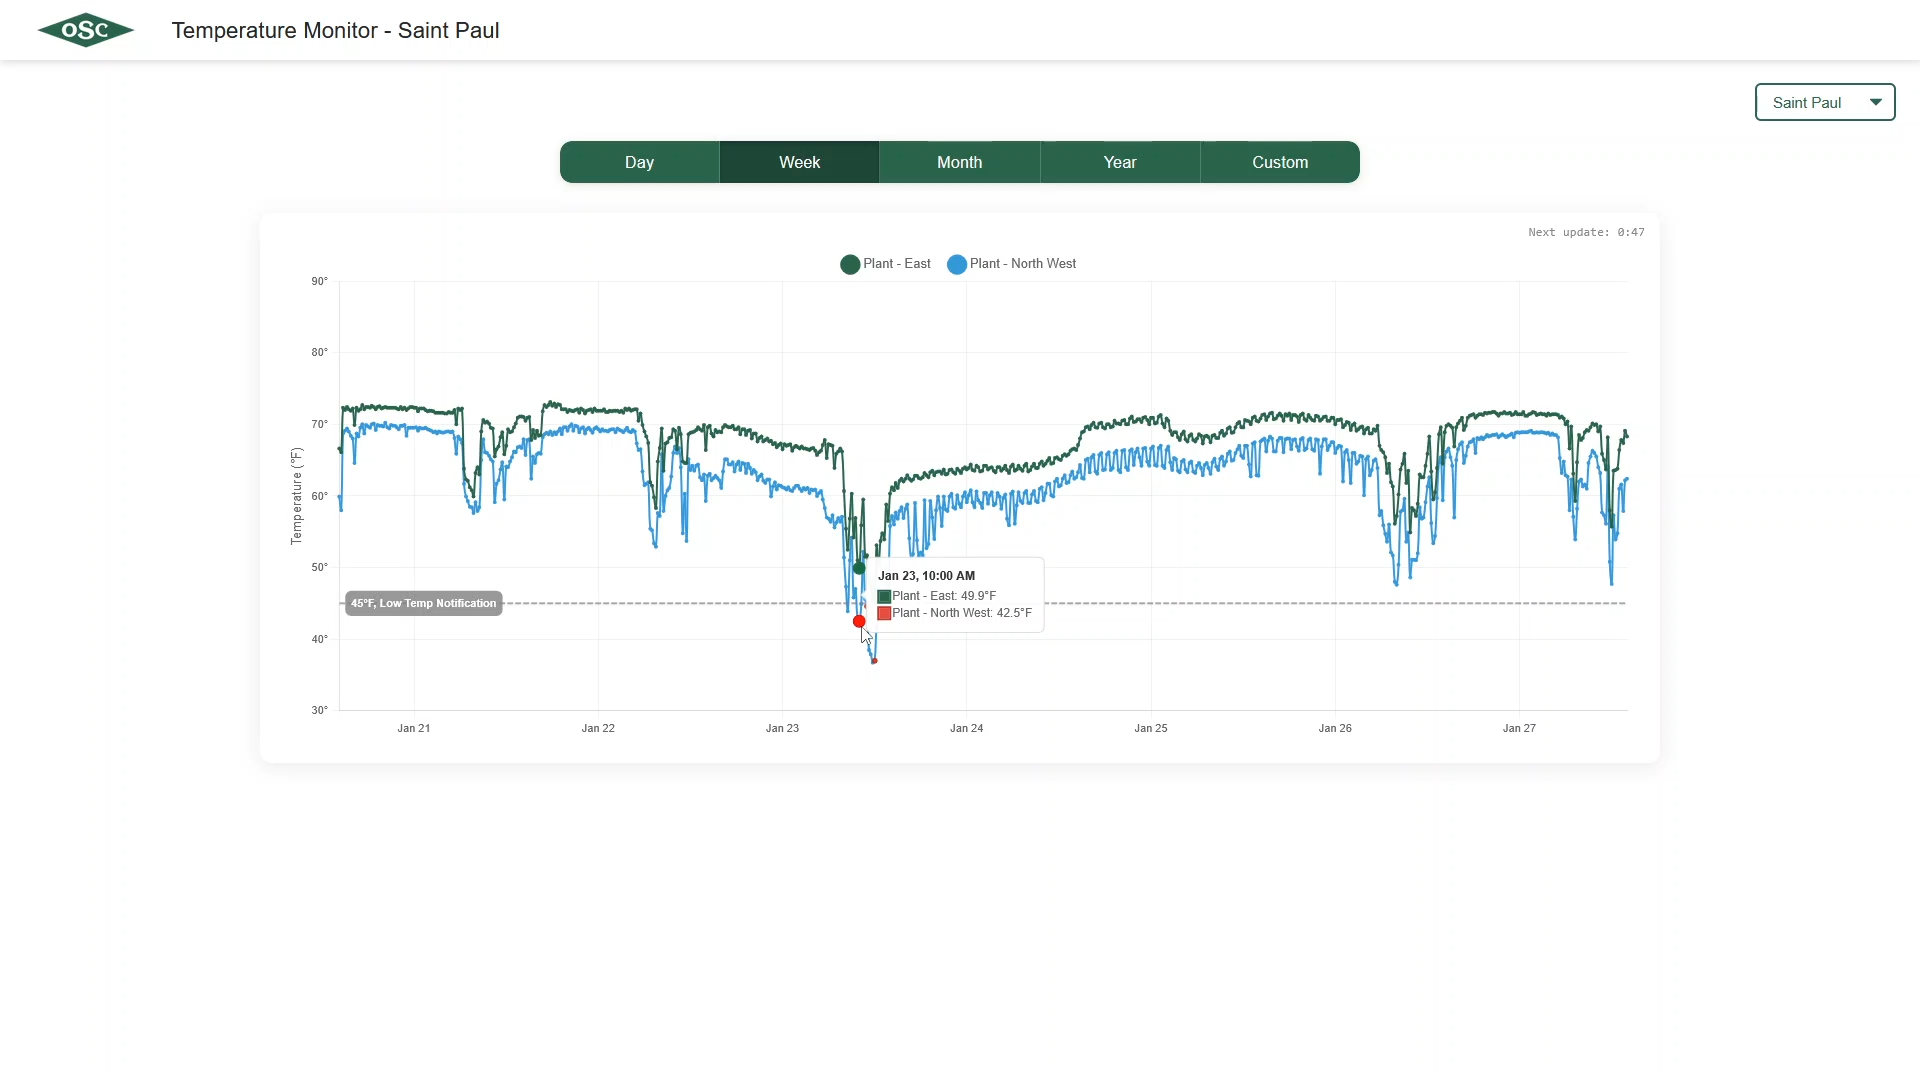1920x1080 pixels.
Task: Click Plant - North West legend label
Action: coord(1022,264)
